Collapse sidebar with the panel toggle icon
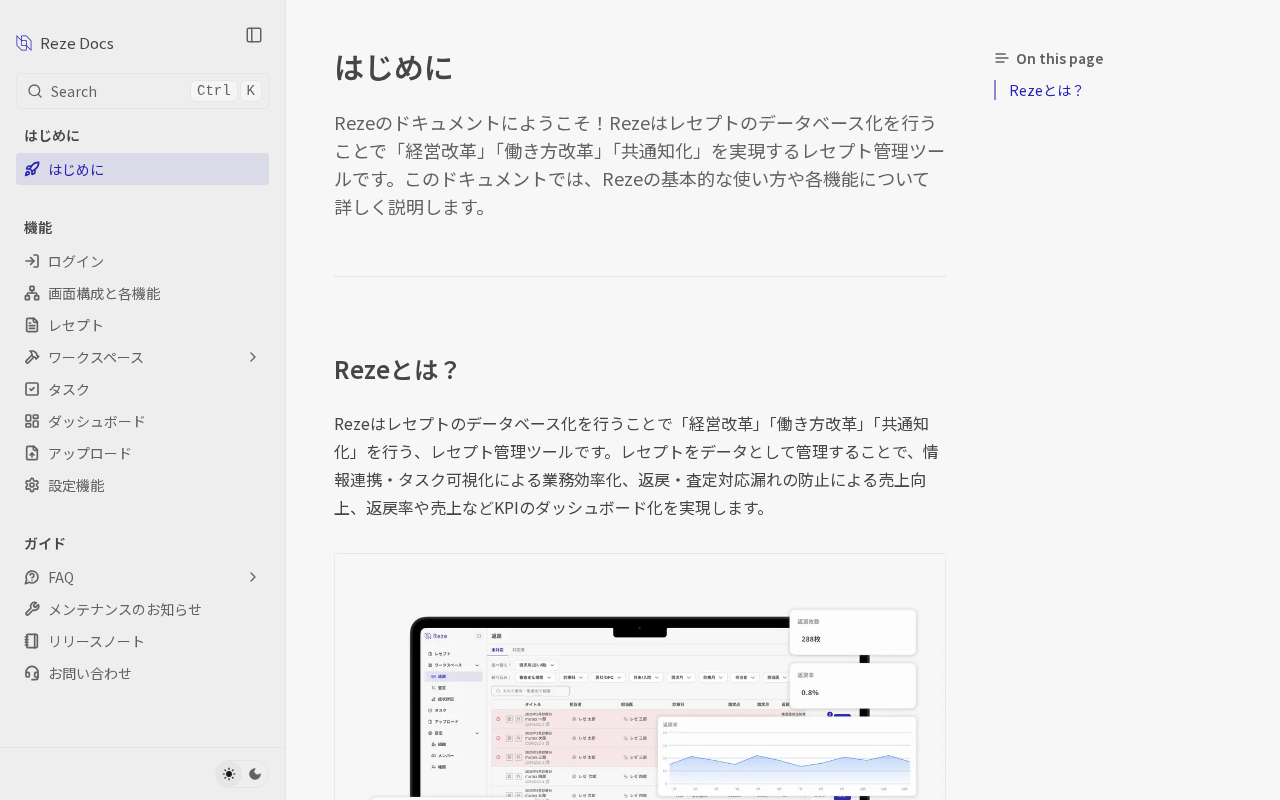The image size is (1280, 800). (254, 35)
